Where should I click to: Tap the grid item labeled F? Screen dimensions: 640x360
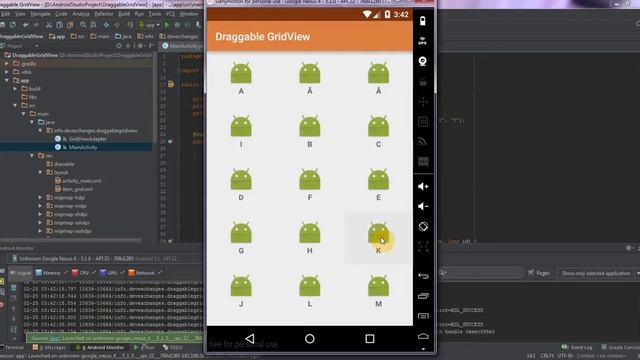tap(309, 185)
